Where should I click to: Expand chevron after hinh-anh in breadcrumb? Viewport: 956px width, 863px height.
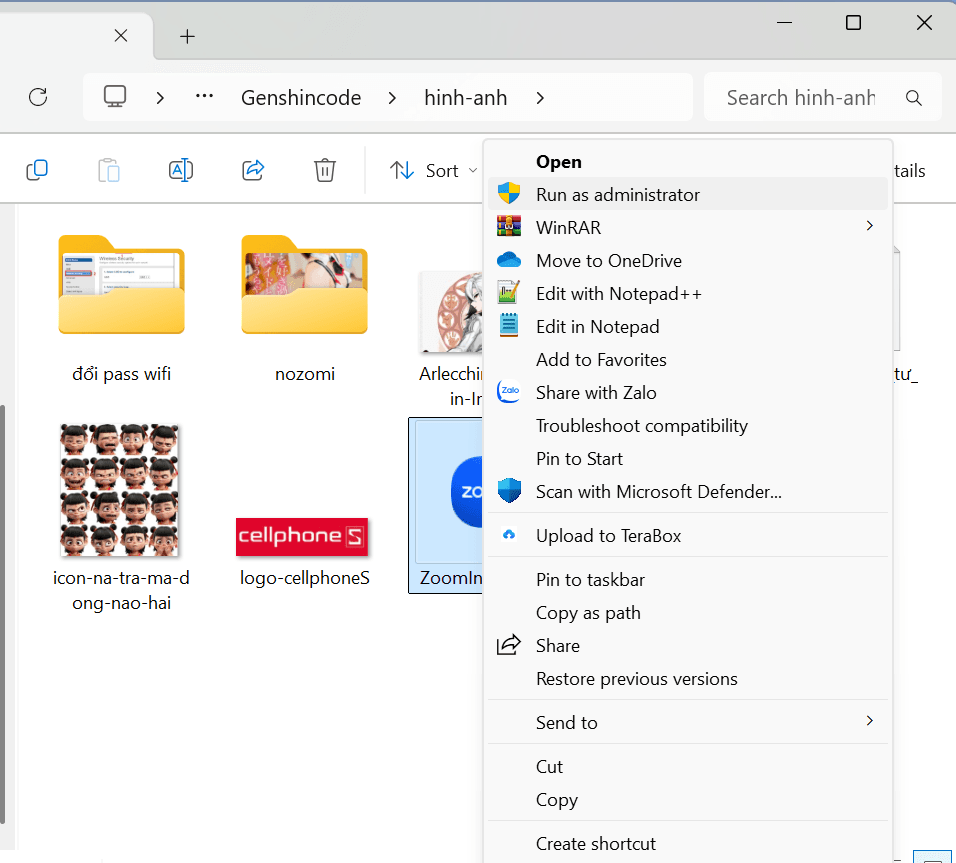pyautogui.click(x=540, y=98)
